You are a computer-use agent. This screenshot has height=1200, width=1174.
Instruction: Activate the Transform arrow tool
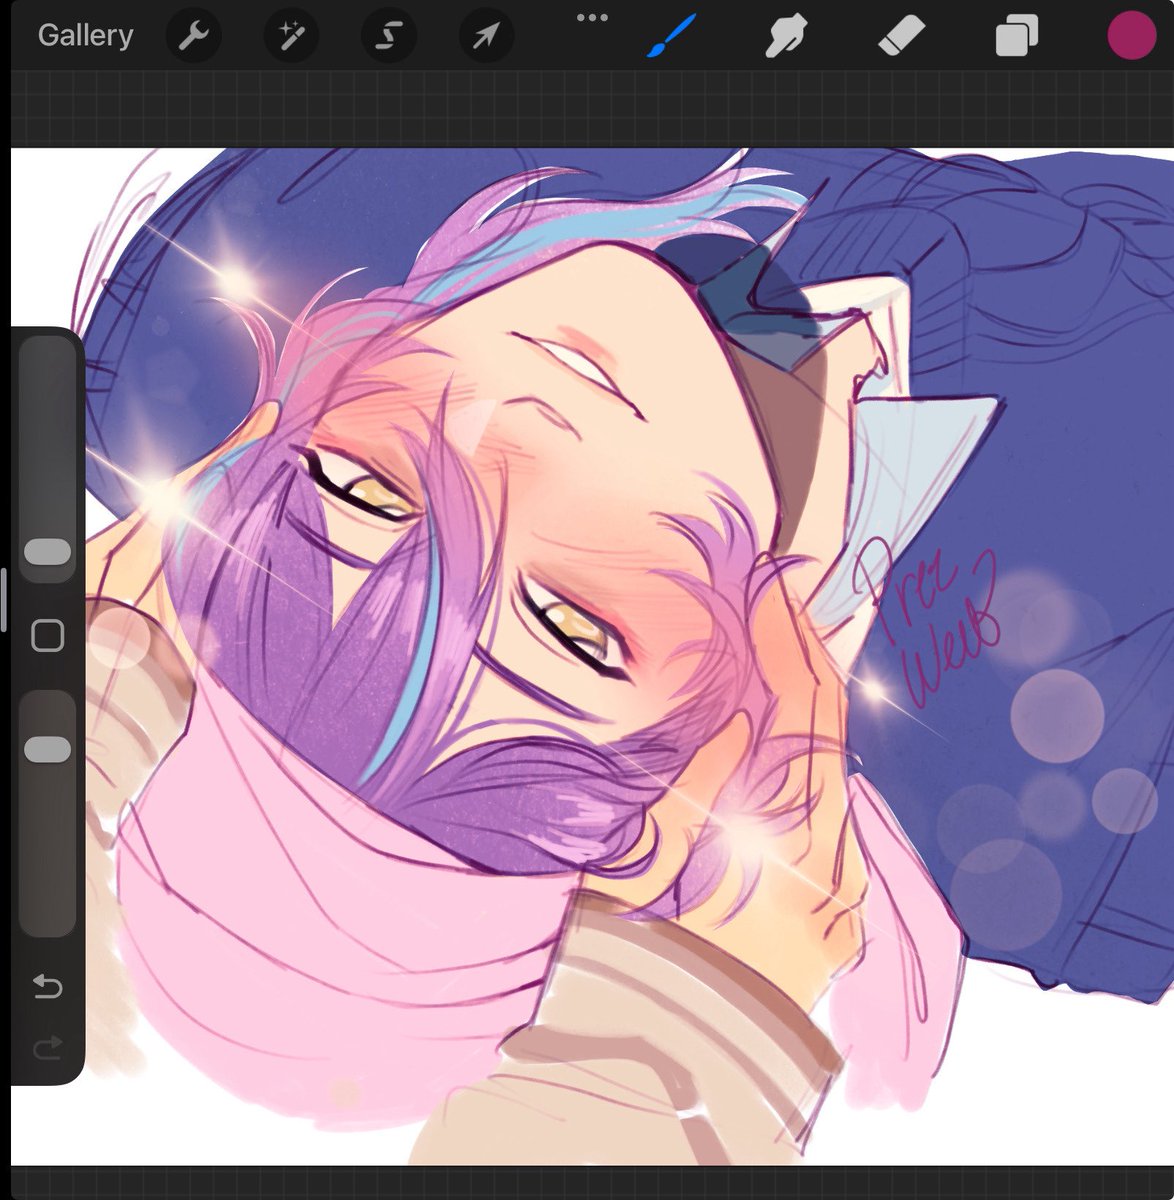[486, 36]
